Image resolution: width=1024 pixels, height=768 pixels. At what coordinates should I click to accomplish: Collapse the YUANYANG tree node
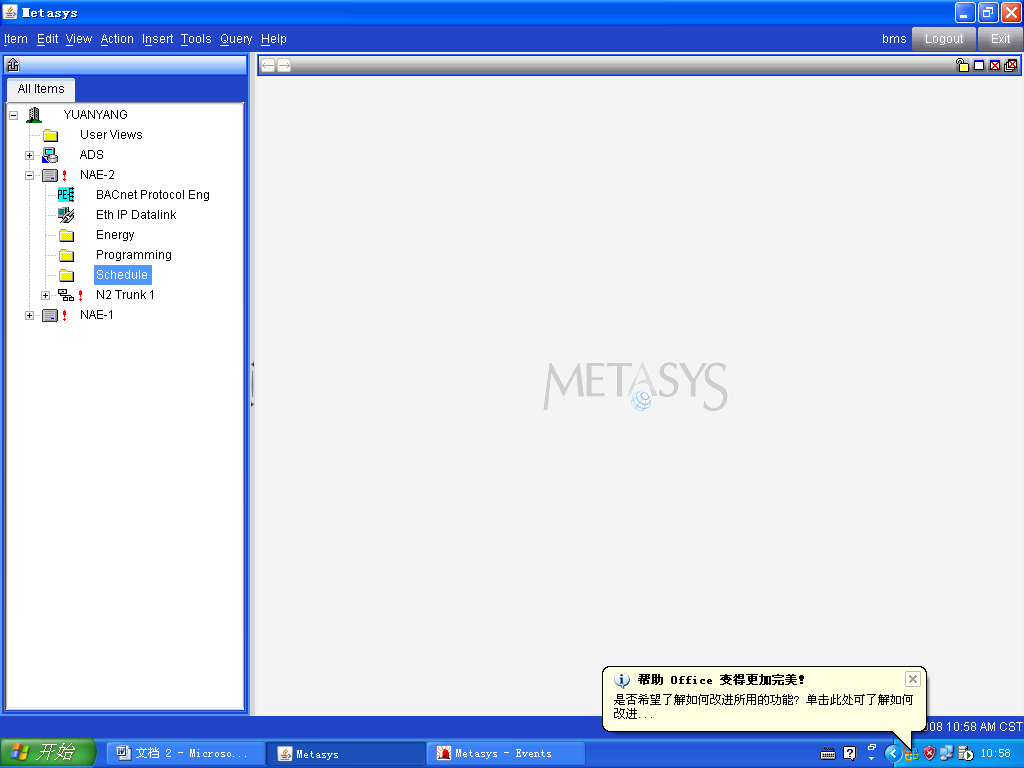(14, 115)
